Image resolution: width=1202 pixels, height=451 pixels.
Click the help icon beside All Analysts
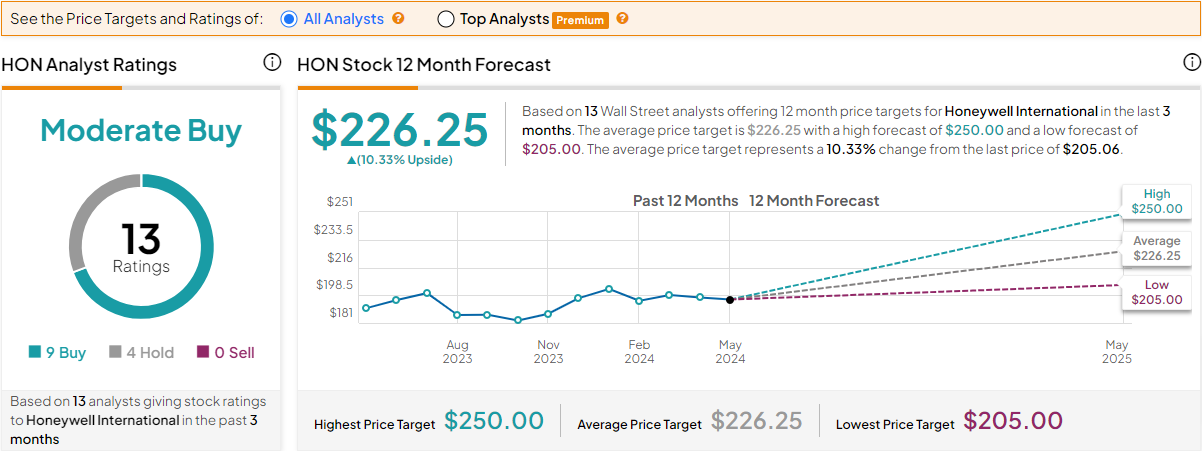(398, 18)
